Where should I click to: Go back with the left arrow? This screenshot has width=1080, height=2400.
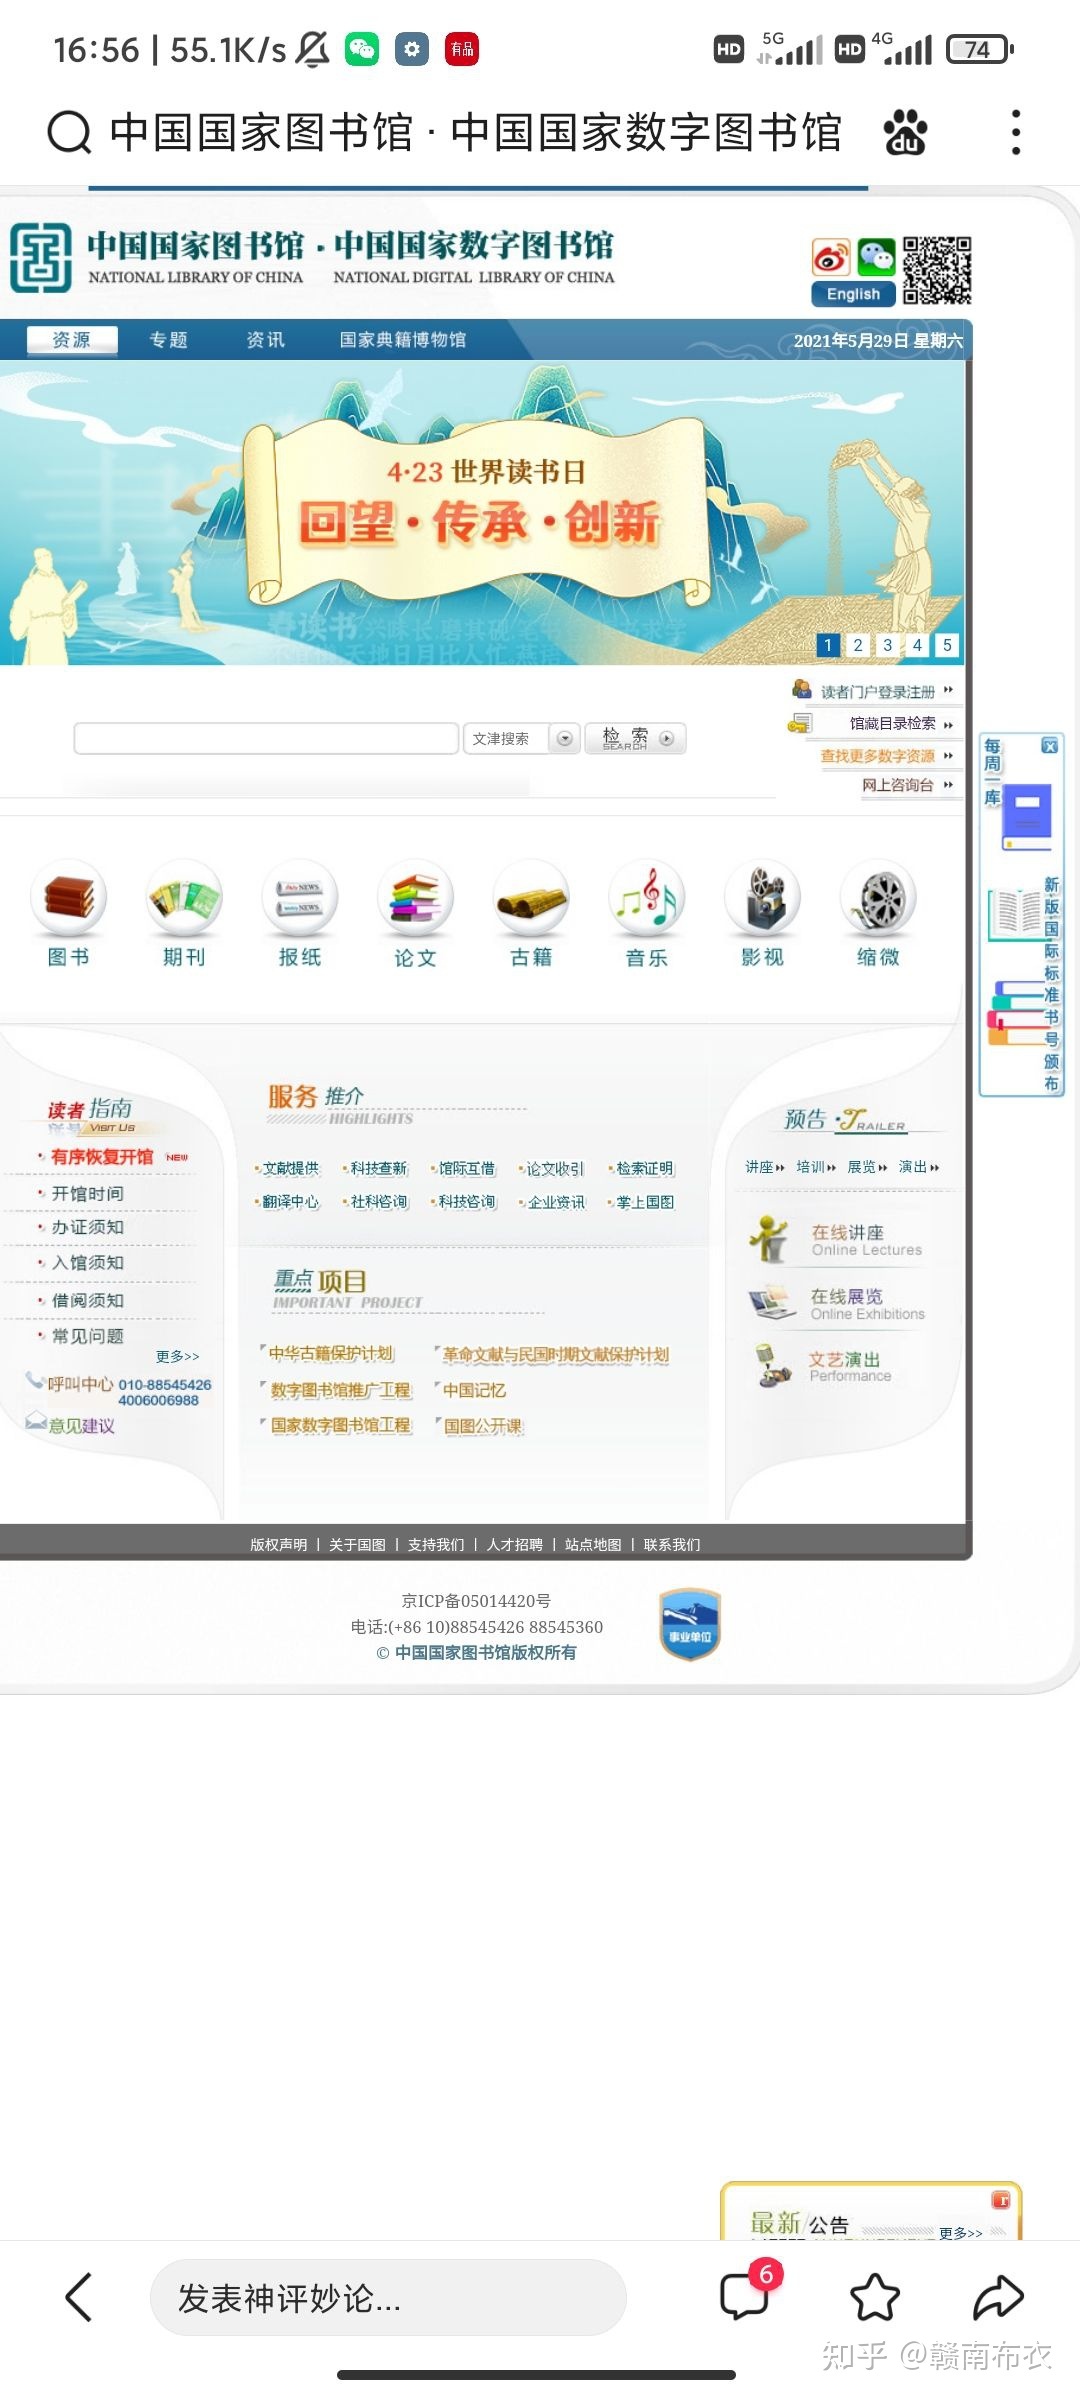tap(78, 2297)
